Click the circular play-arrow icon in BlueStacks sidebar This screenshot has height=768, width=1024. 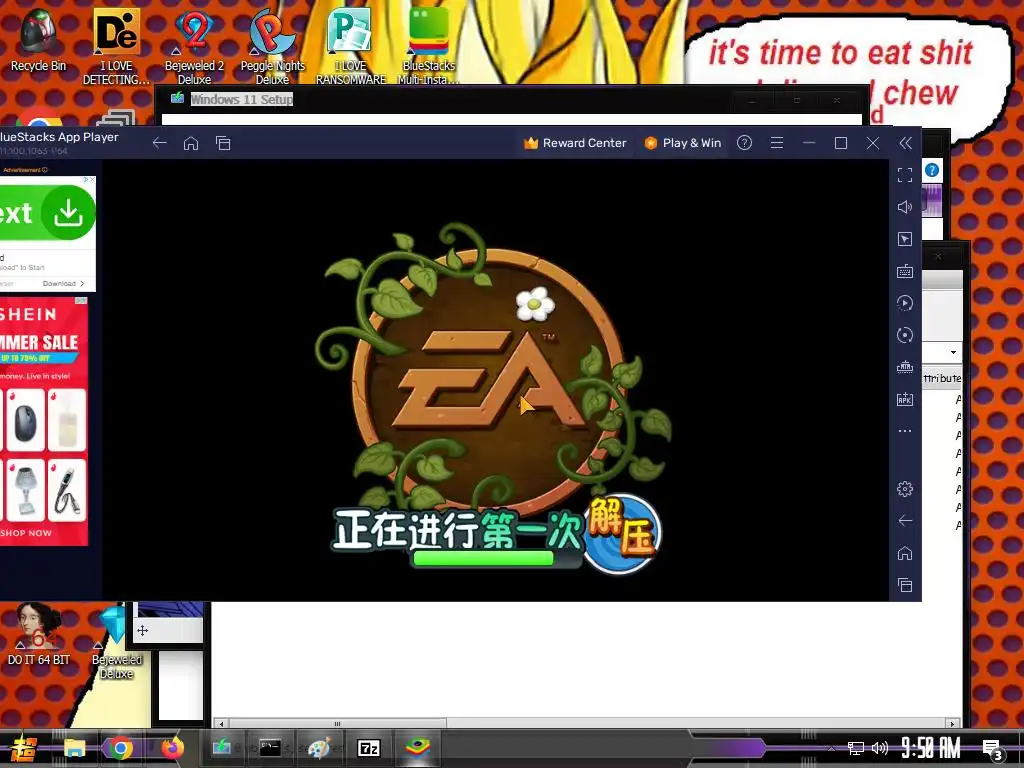[x=904, y=303]
